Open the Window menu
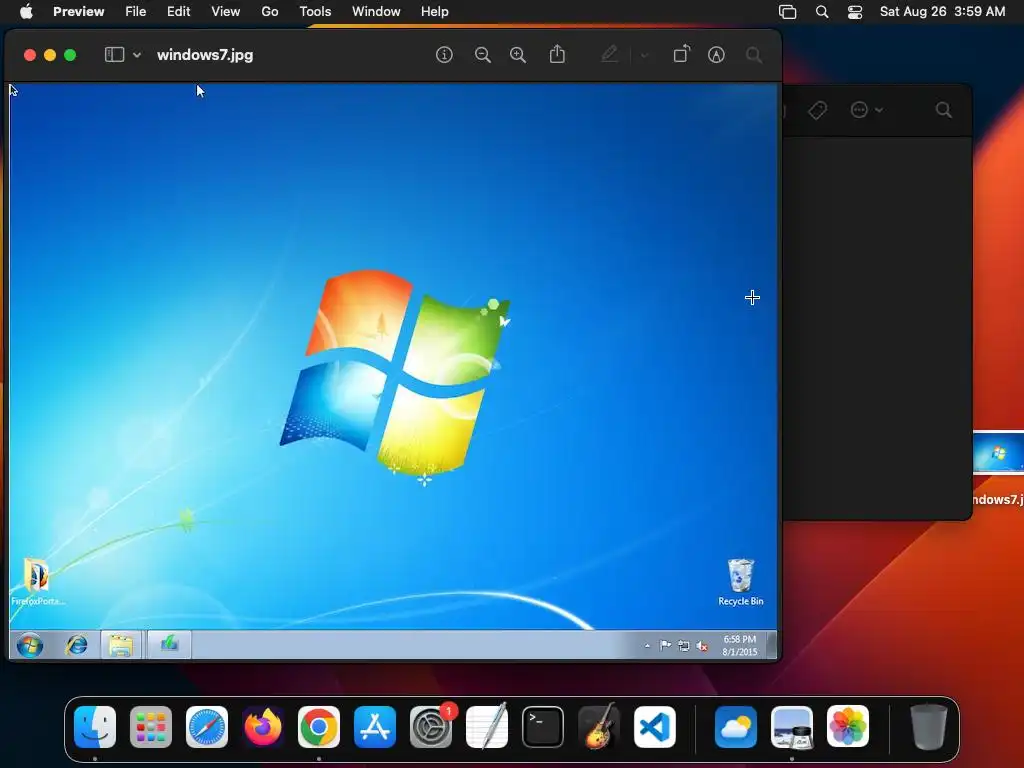 [x=376, y=12]
